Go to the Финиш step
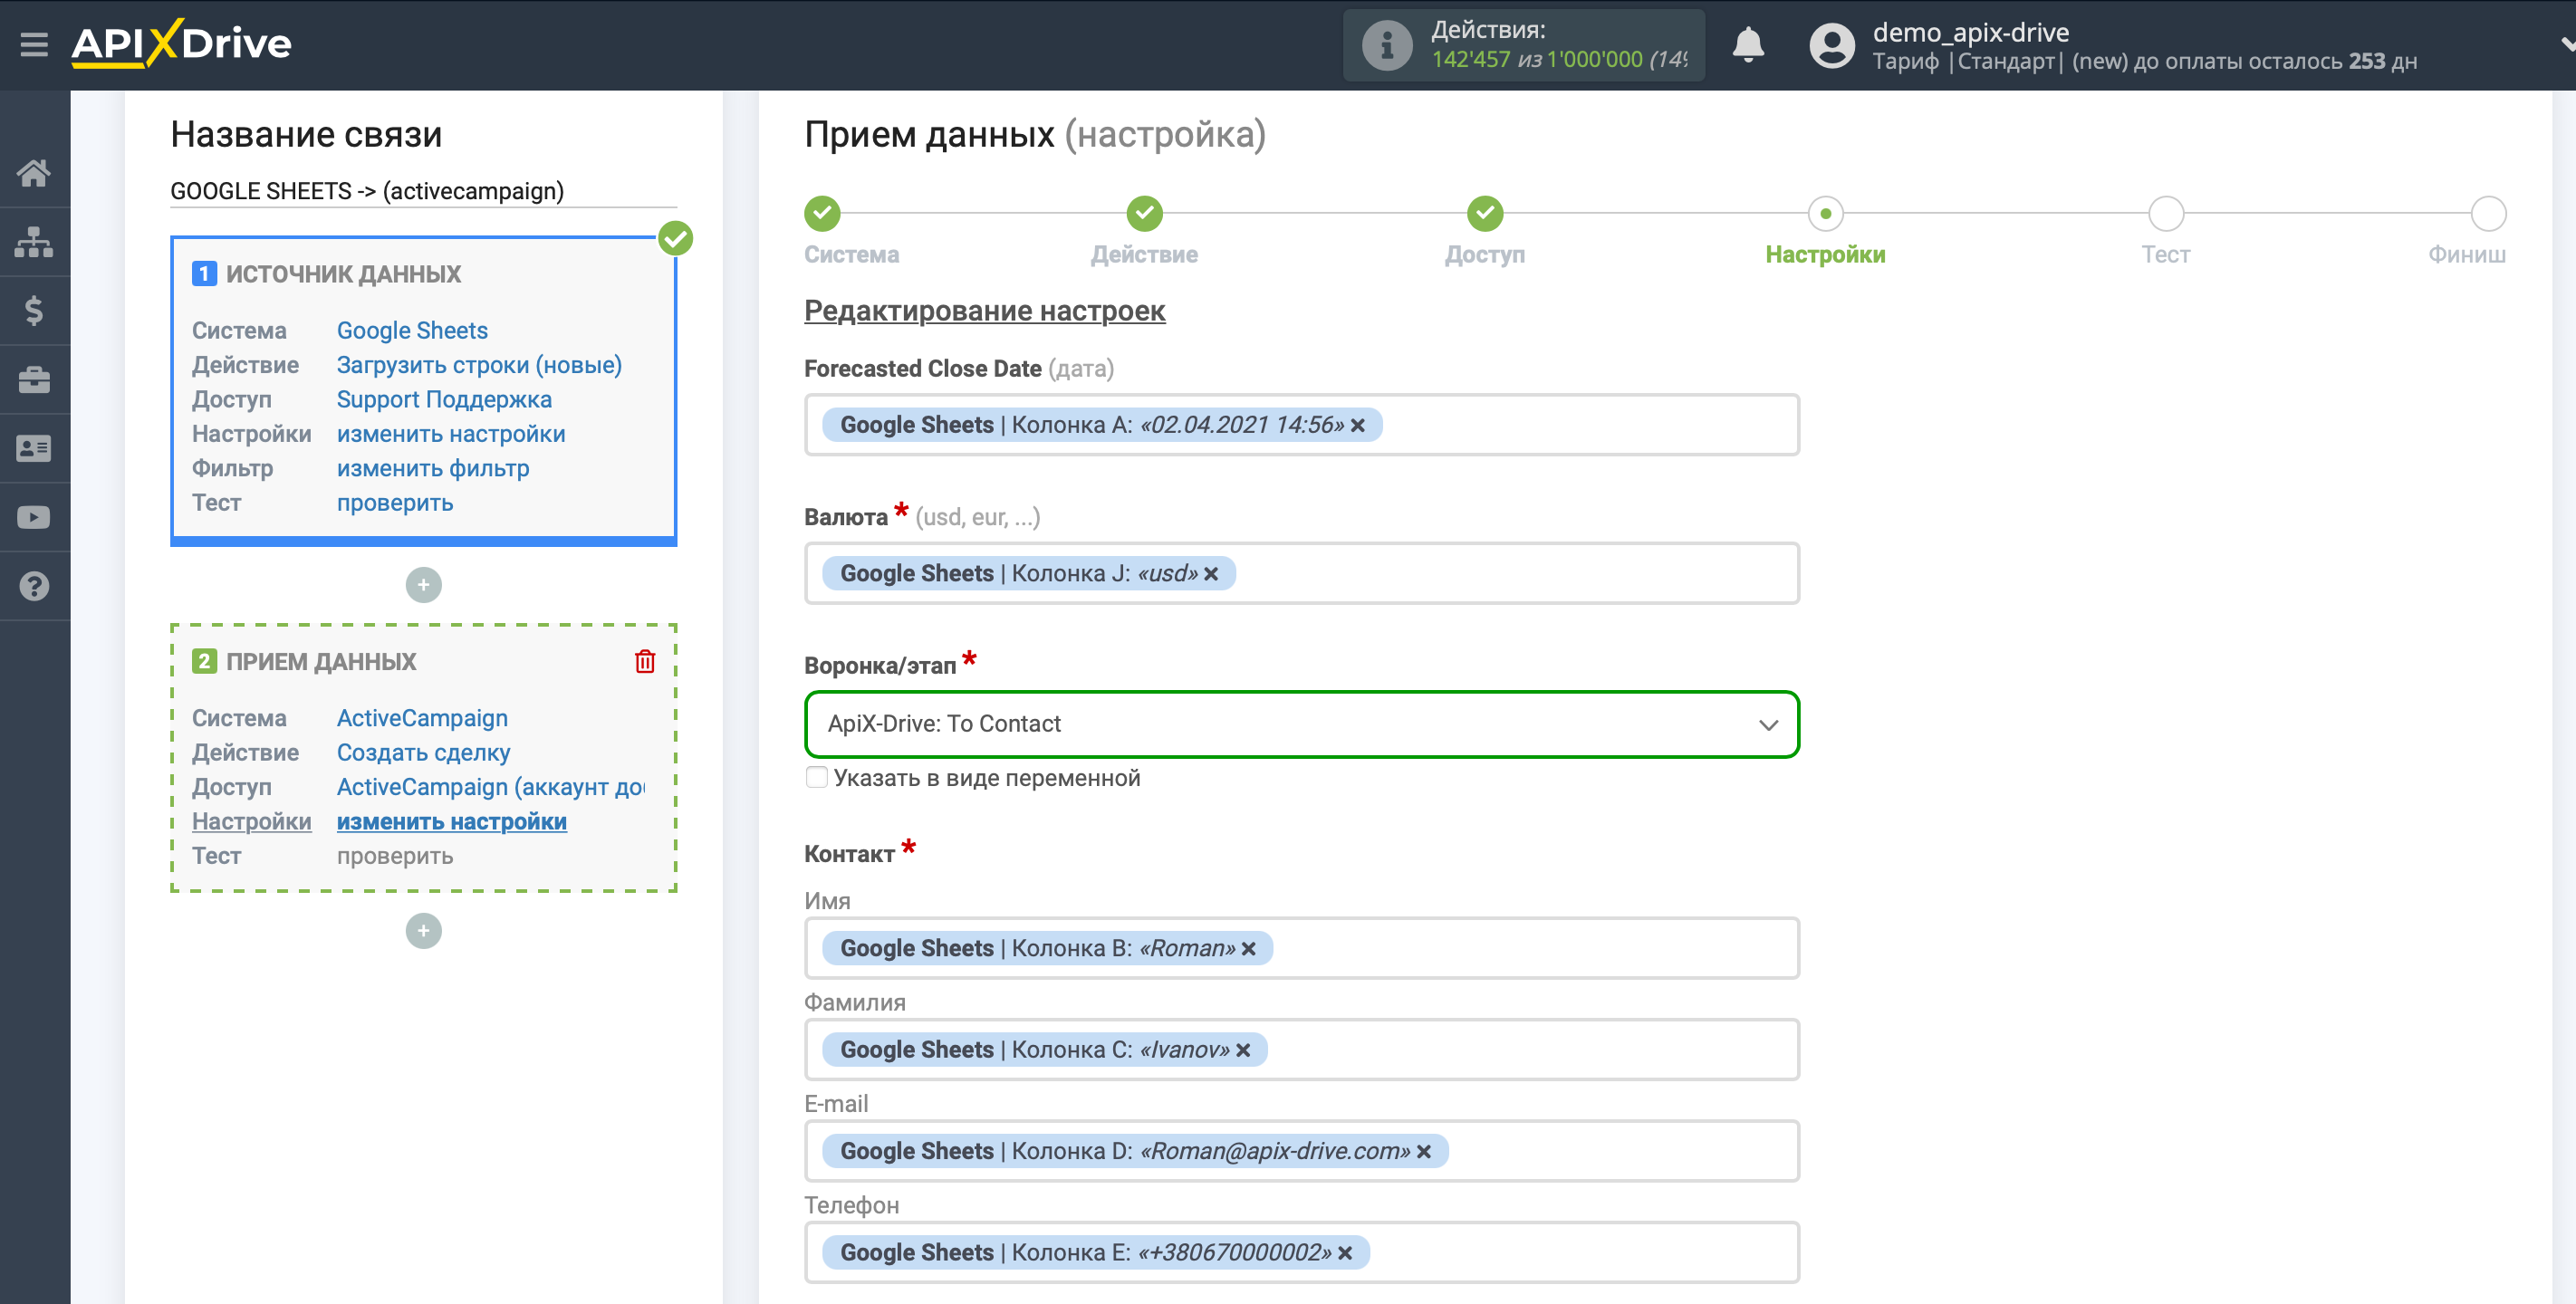The image size is (2576, 1304). 2489,213
